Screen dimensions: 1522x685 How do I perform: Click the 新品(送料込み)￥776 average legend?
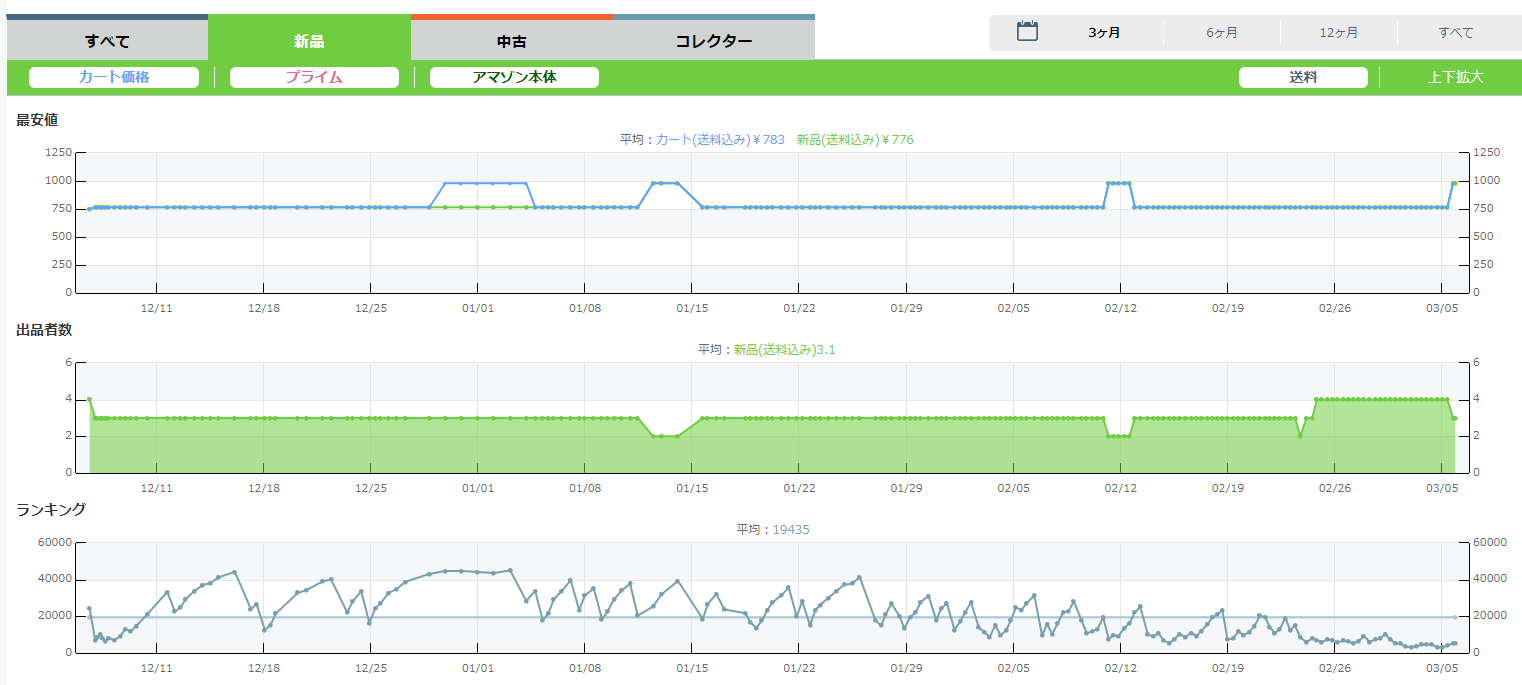855,140
